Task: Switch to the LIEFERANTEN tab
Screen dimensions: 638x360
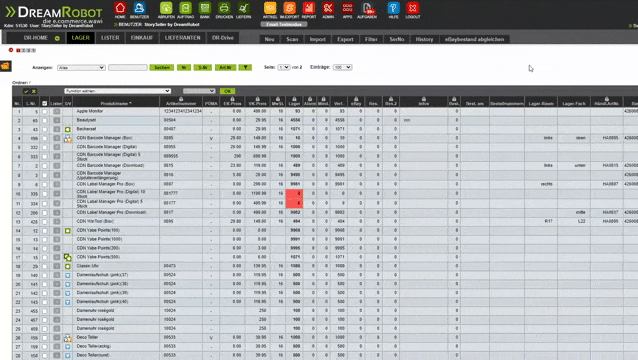Action: (x=183, y=38)
